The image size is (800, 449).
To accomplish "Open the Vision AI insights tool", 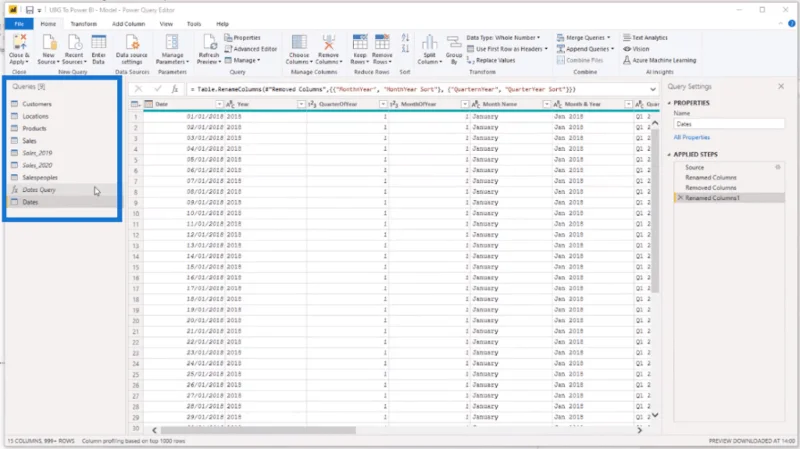I will point(636,49).
